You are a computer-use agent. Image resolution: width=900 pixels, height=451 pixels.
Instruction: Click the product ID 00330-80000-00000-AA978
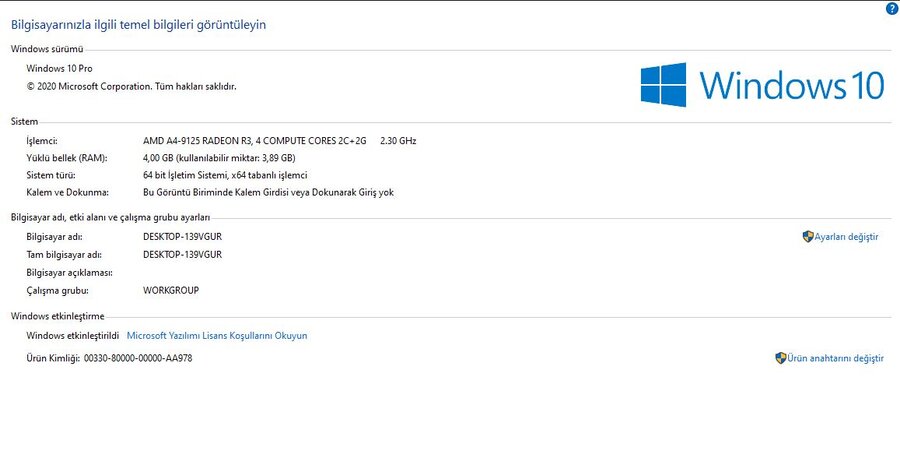[x=138, y=358]
